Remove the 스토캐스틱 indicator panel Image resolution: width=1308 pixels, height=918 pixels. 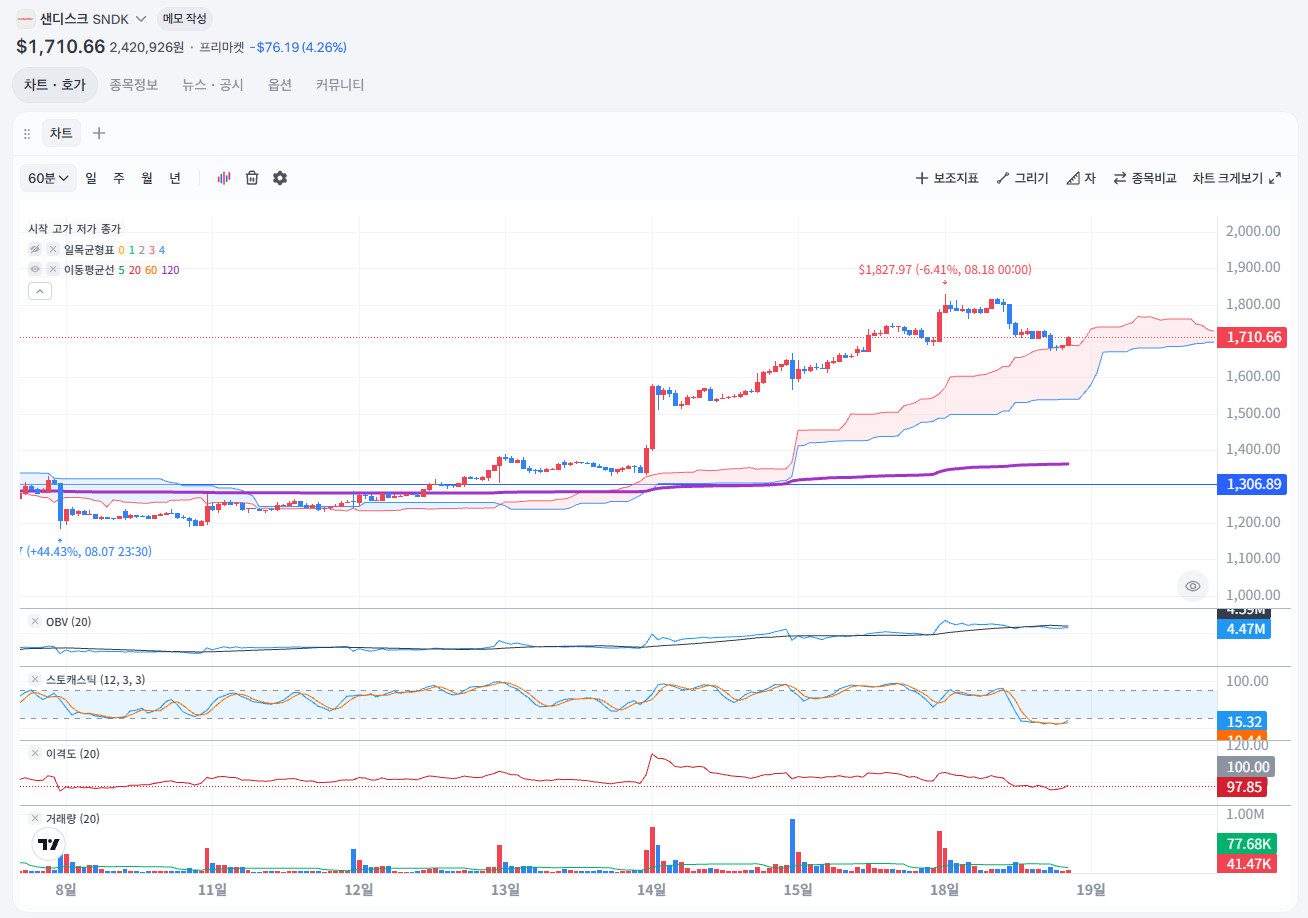pos(34,680)
